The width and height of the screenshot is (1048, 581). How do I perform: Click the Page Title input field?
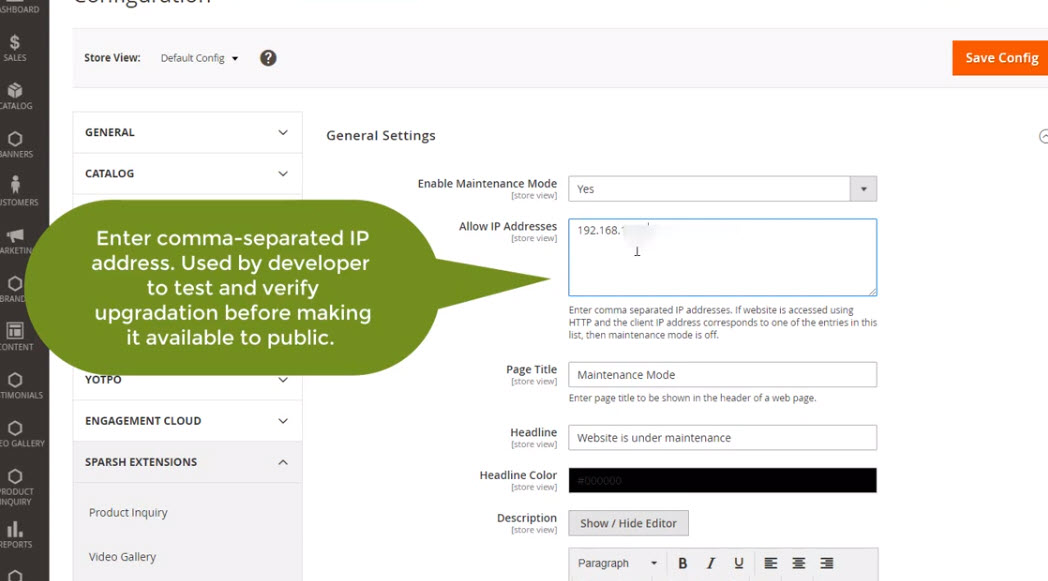tap(722, 374)
